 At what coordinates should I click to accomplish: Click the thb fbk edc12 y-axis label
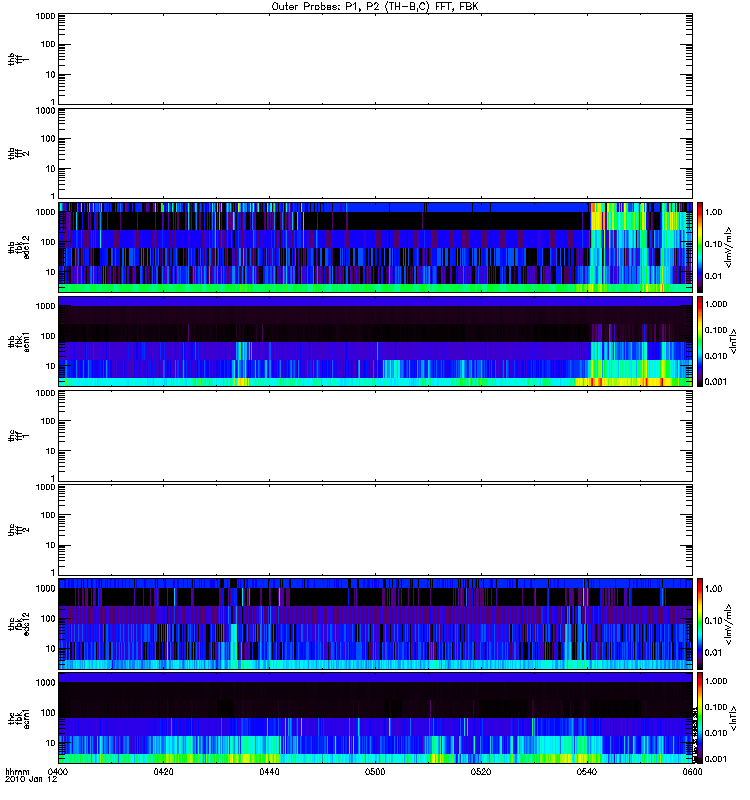tap(19, 247)
